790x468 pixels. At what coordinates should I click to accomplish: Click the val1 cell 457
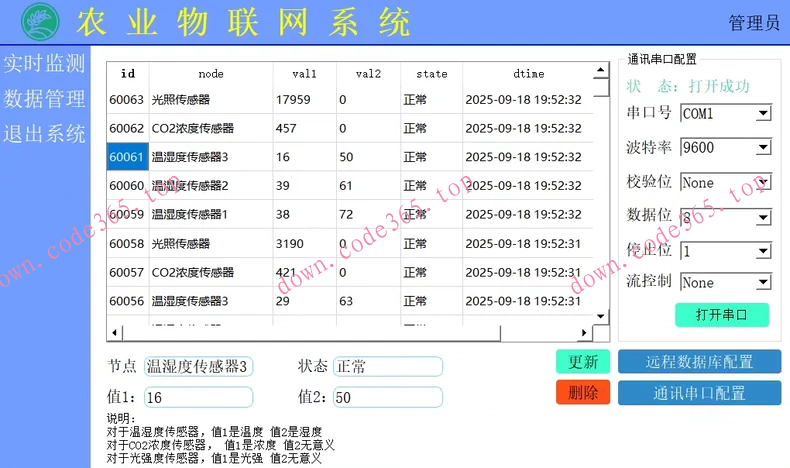point(305,128)
